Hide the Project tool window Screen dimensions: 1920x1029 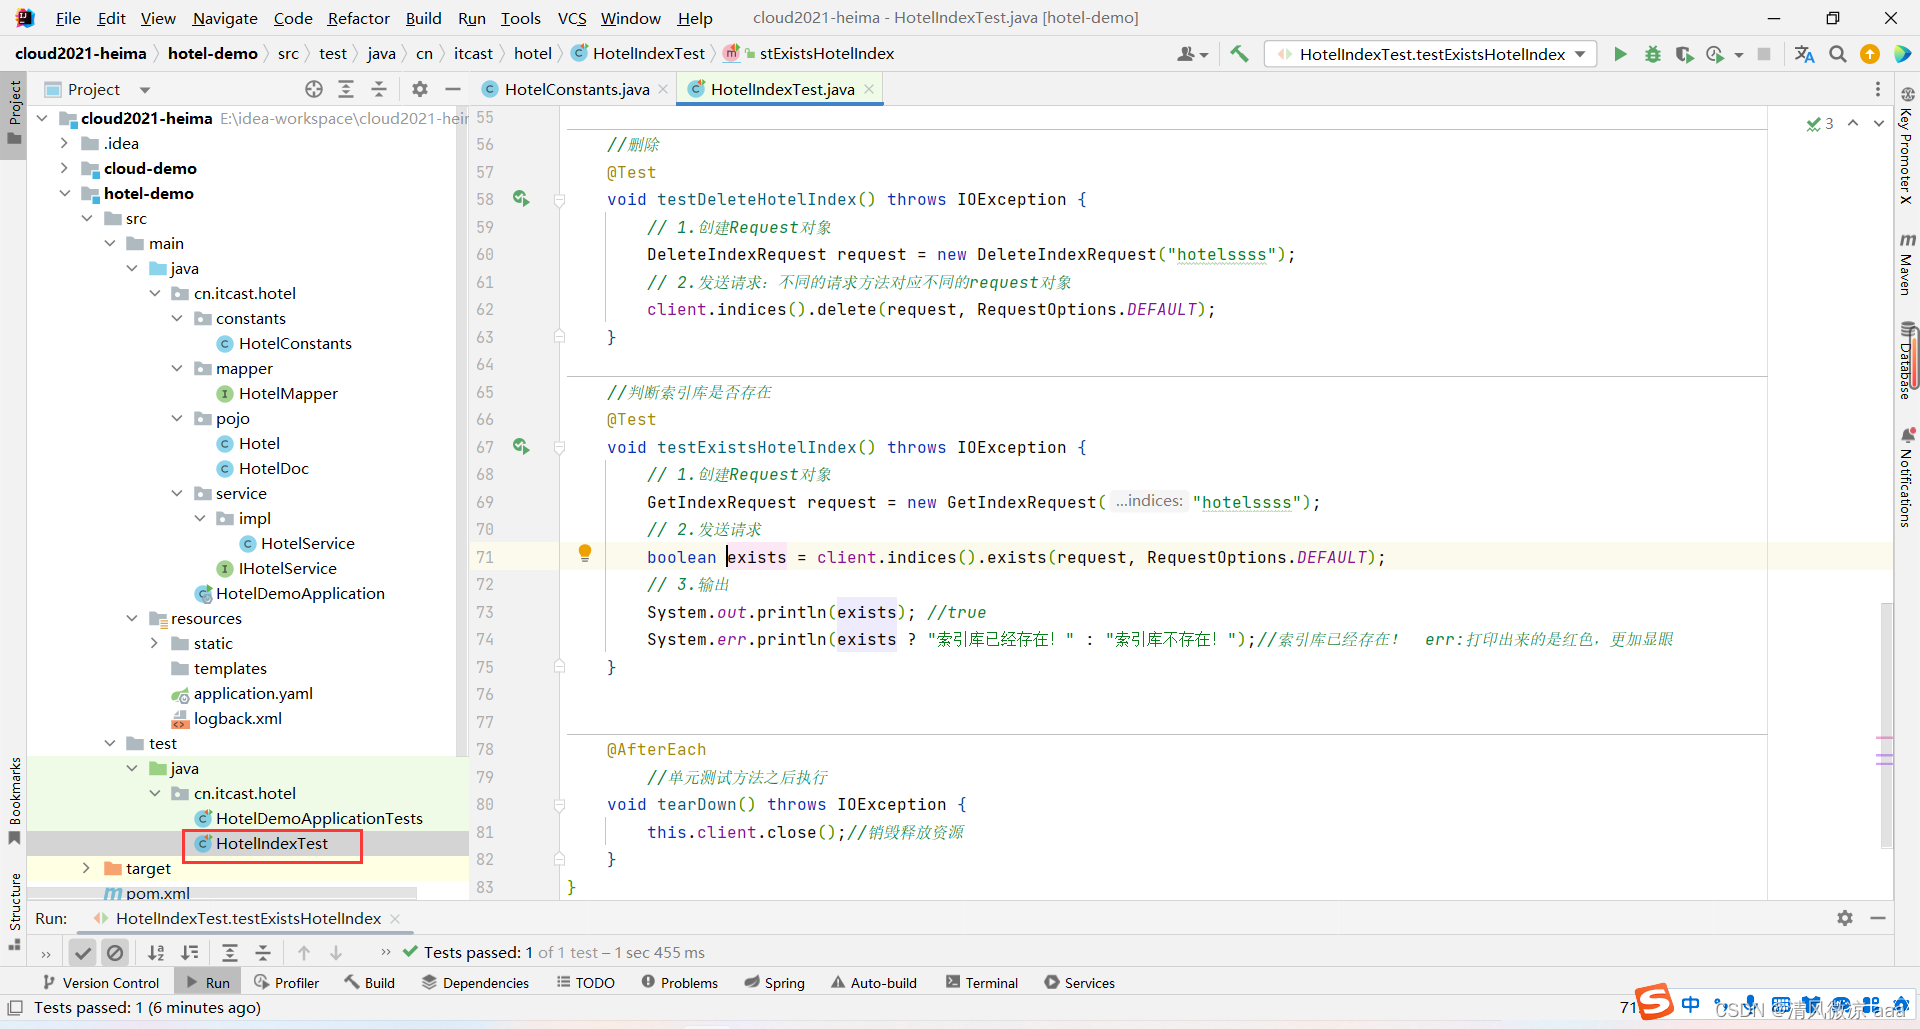(x=453, y=89)
